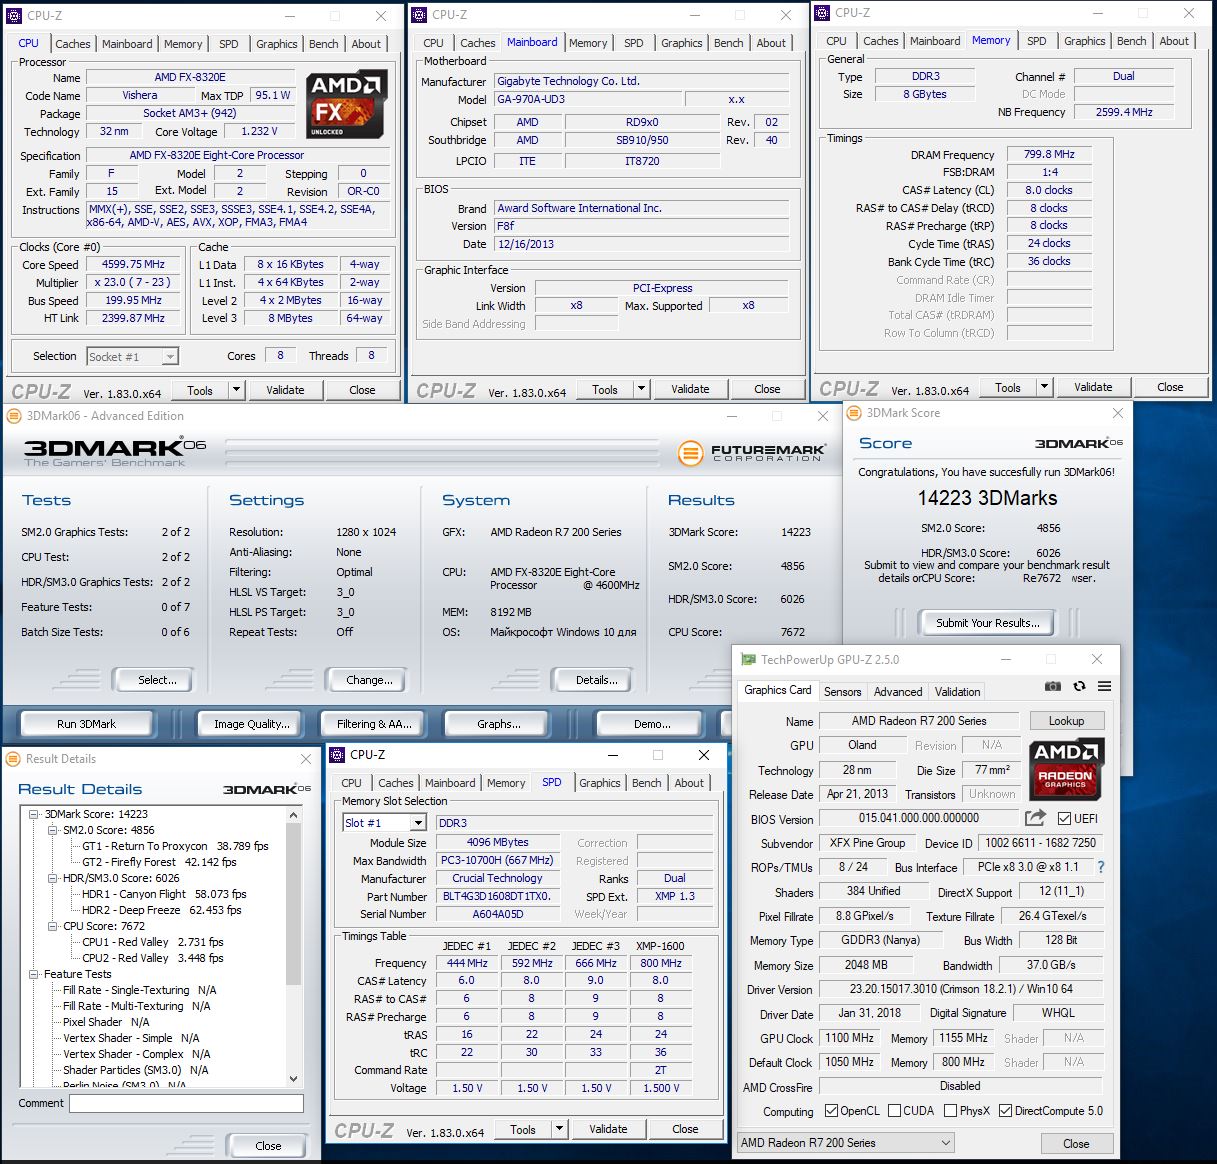Click Submit Your Results button

click(x=988, y=623)
